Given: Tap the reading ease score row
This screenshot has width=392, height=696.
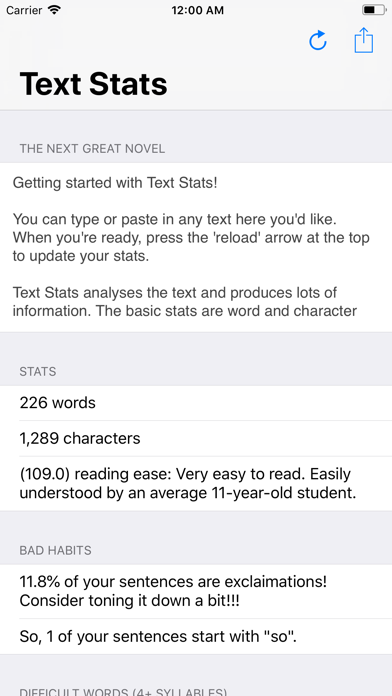Looking at the screenshot, I should click(x=196, y=483).
